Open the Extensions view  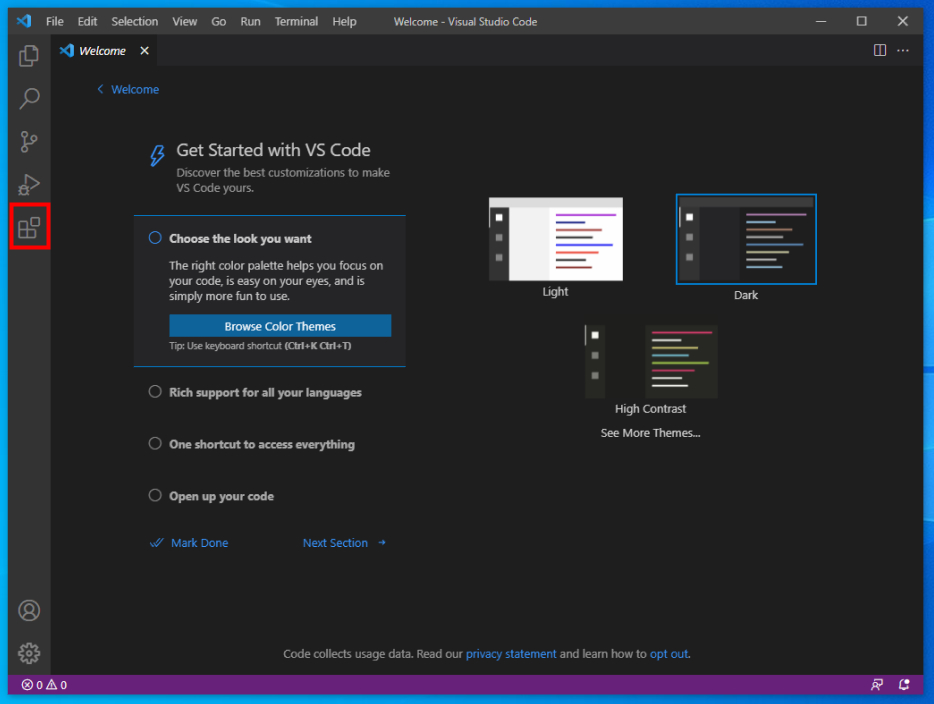tap(29, 228)
